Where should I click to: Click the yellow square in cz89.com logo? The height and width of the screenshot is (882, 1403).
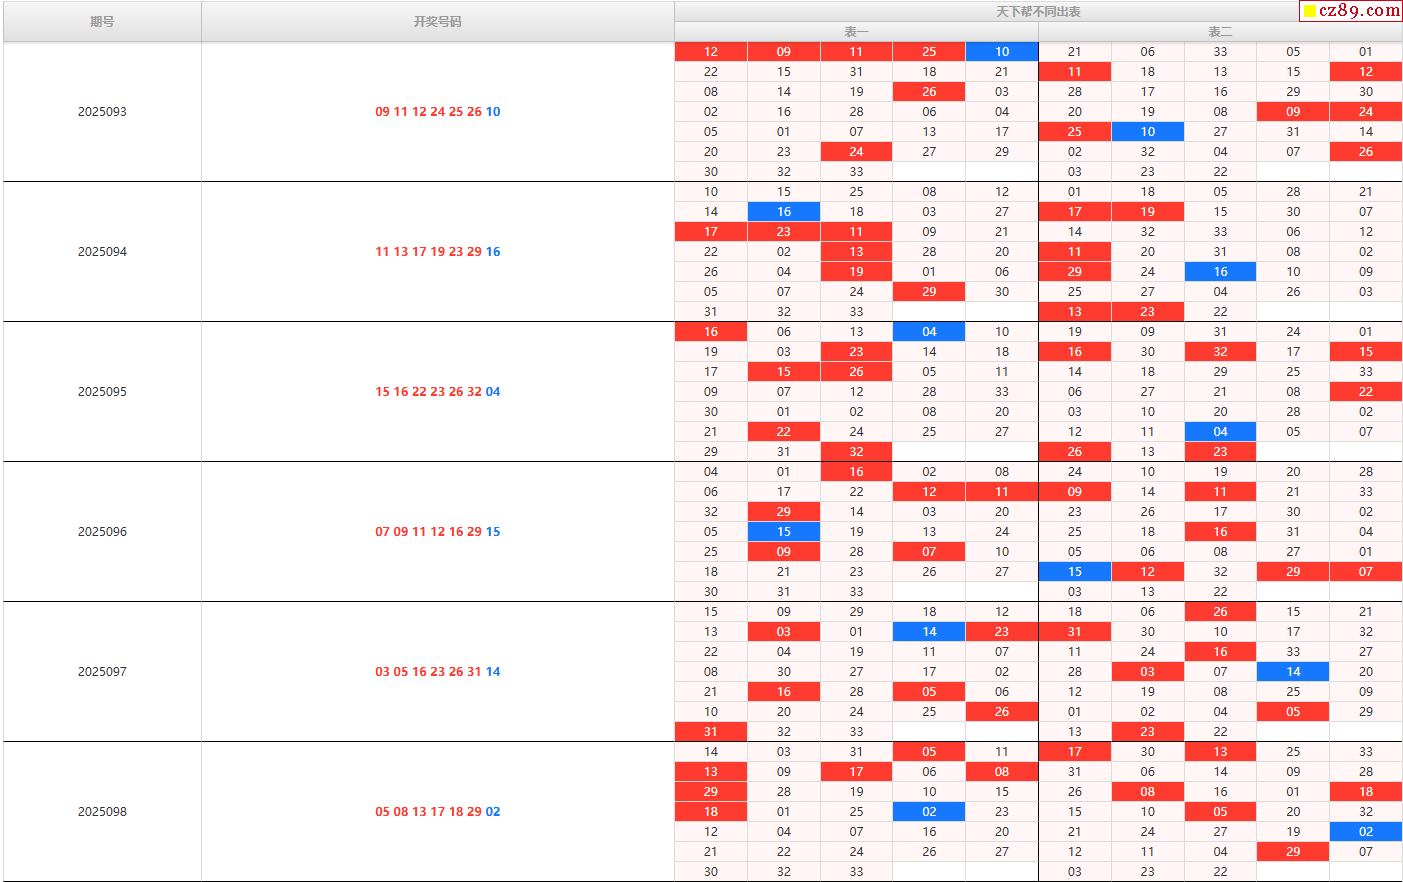pos(1309,11)
